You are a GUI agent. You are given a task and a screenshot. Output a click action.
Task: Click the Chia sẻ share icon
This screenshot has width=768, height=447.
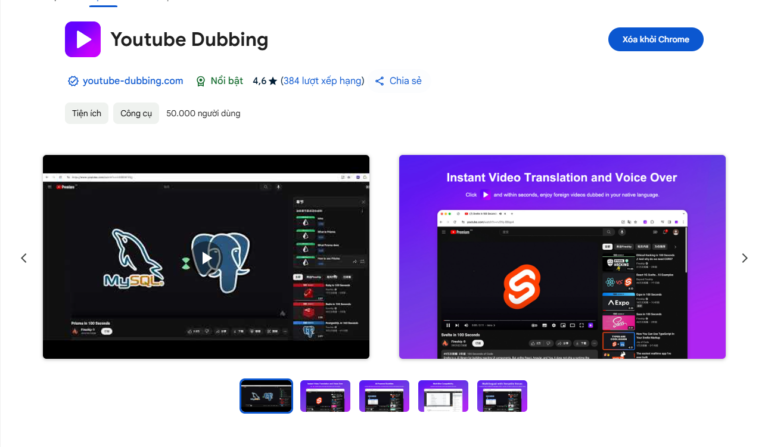coord(380,81)
